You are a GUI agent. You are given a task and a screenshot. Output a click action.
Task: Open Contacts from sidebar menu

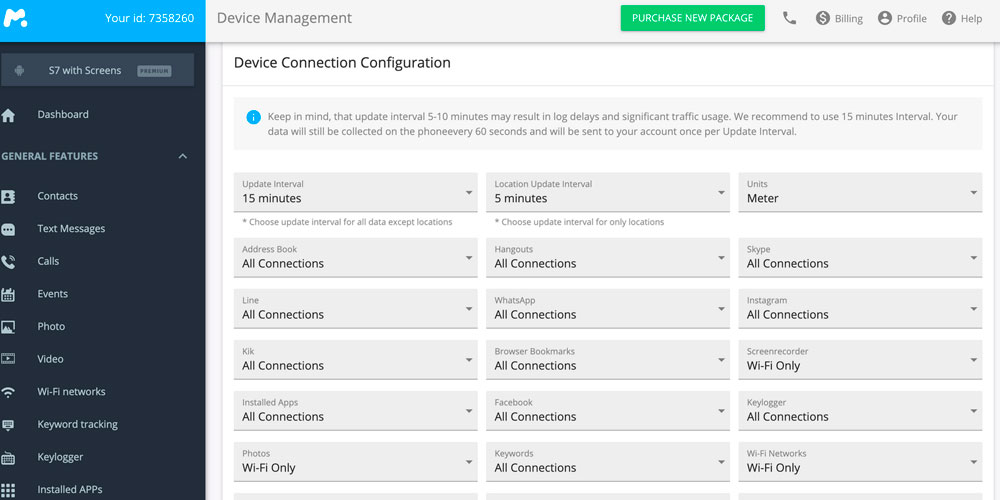click(57, 196)
